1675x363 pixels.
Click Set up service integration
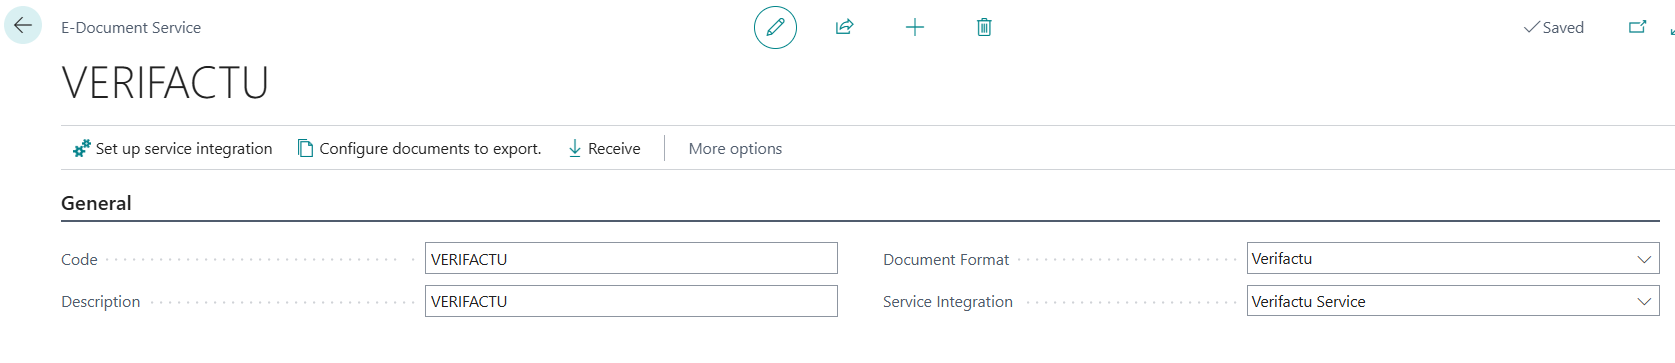click(x=172, y=148)
